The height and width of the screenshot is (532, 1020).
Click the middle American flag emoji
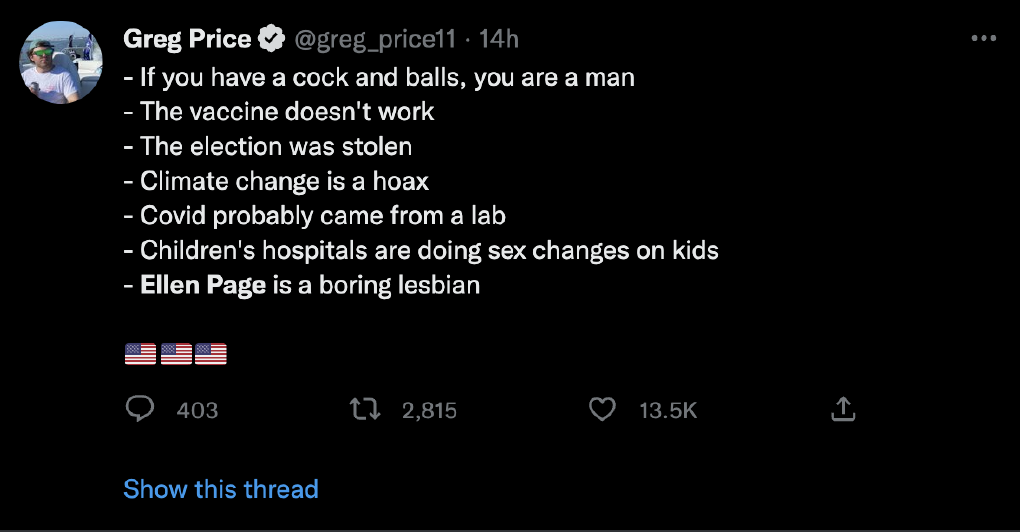pos(176,354)
